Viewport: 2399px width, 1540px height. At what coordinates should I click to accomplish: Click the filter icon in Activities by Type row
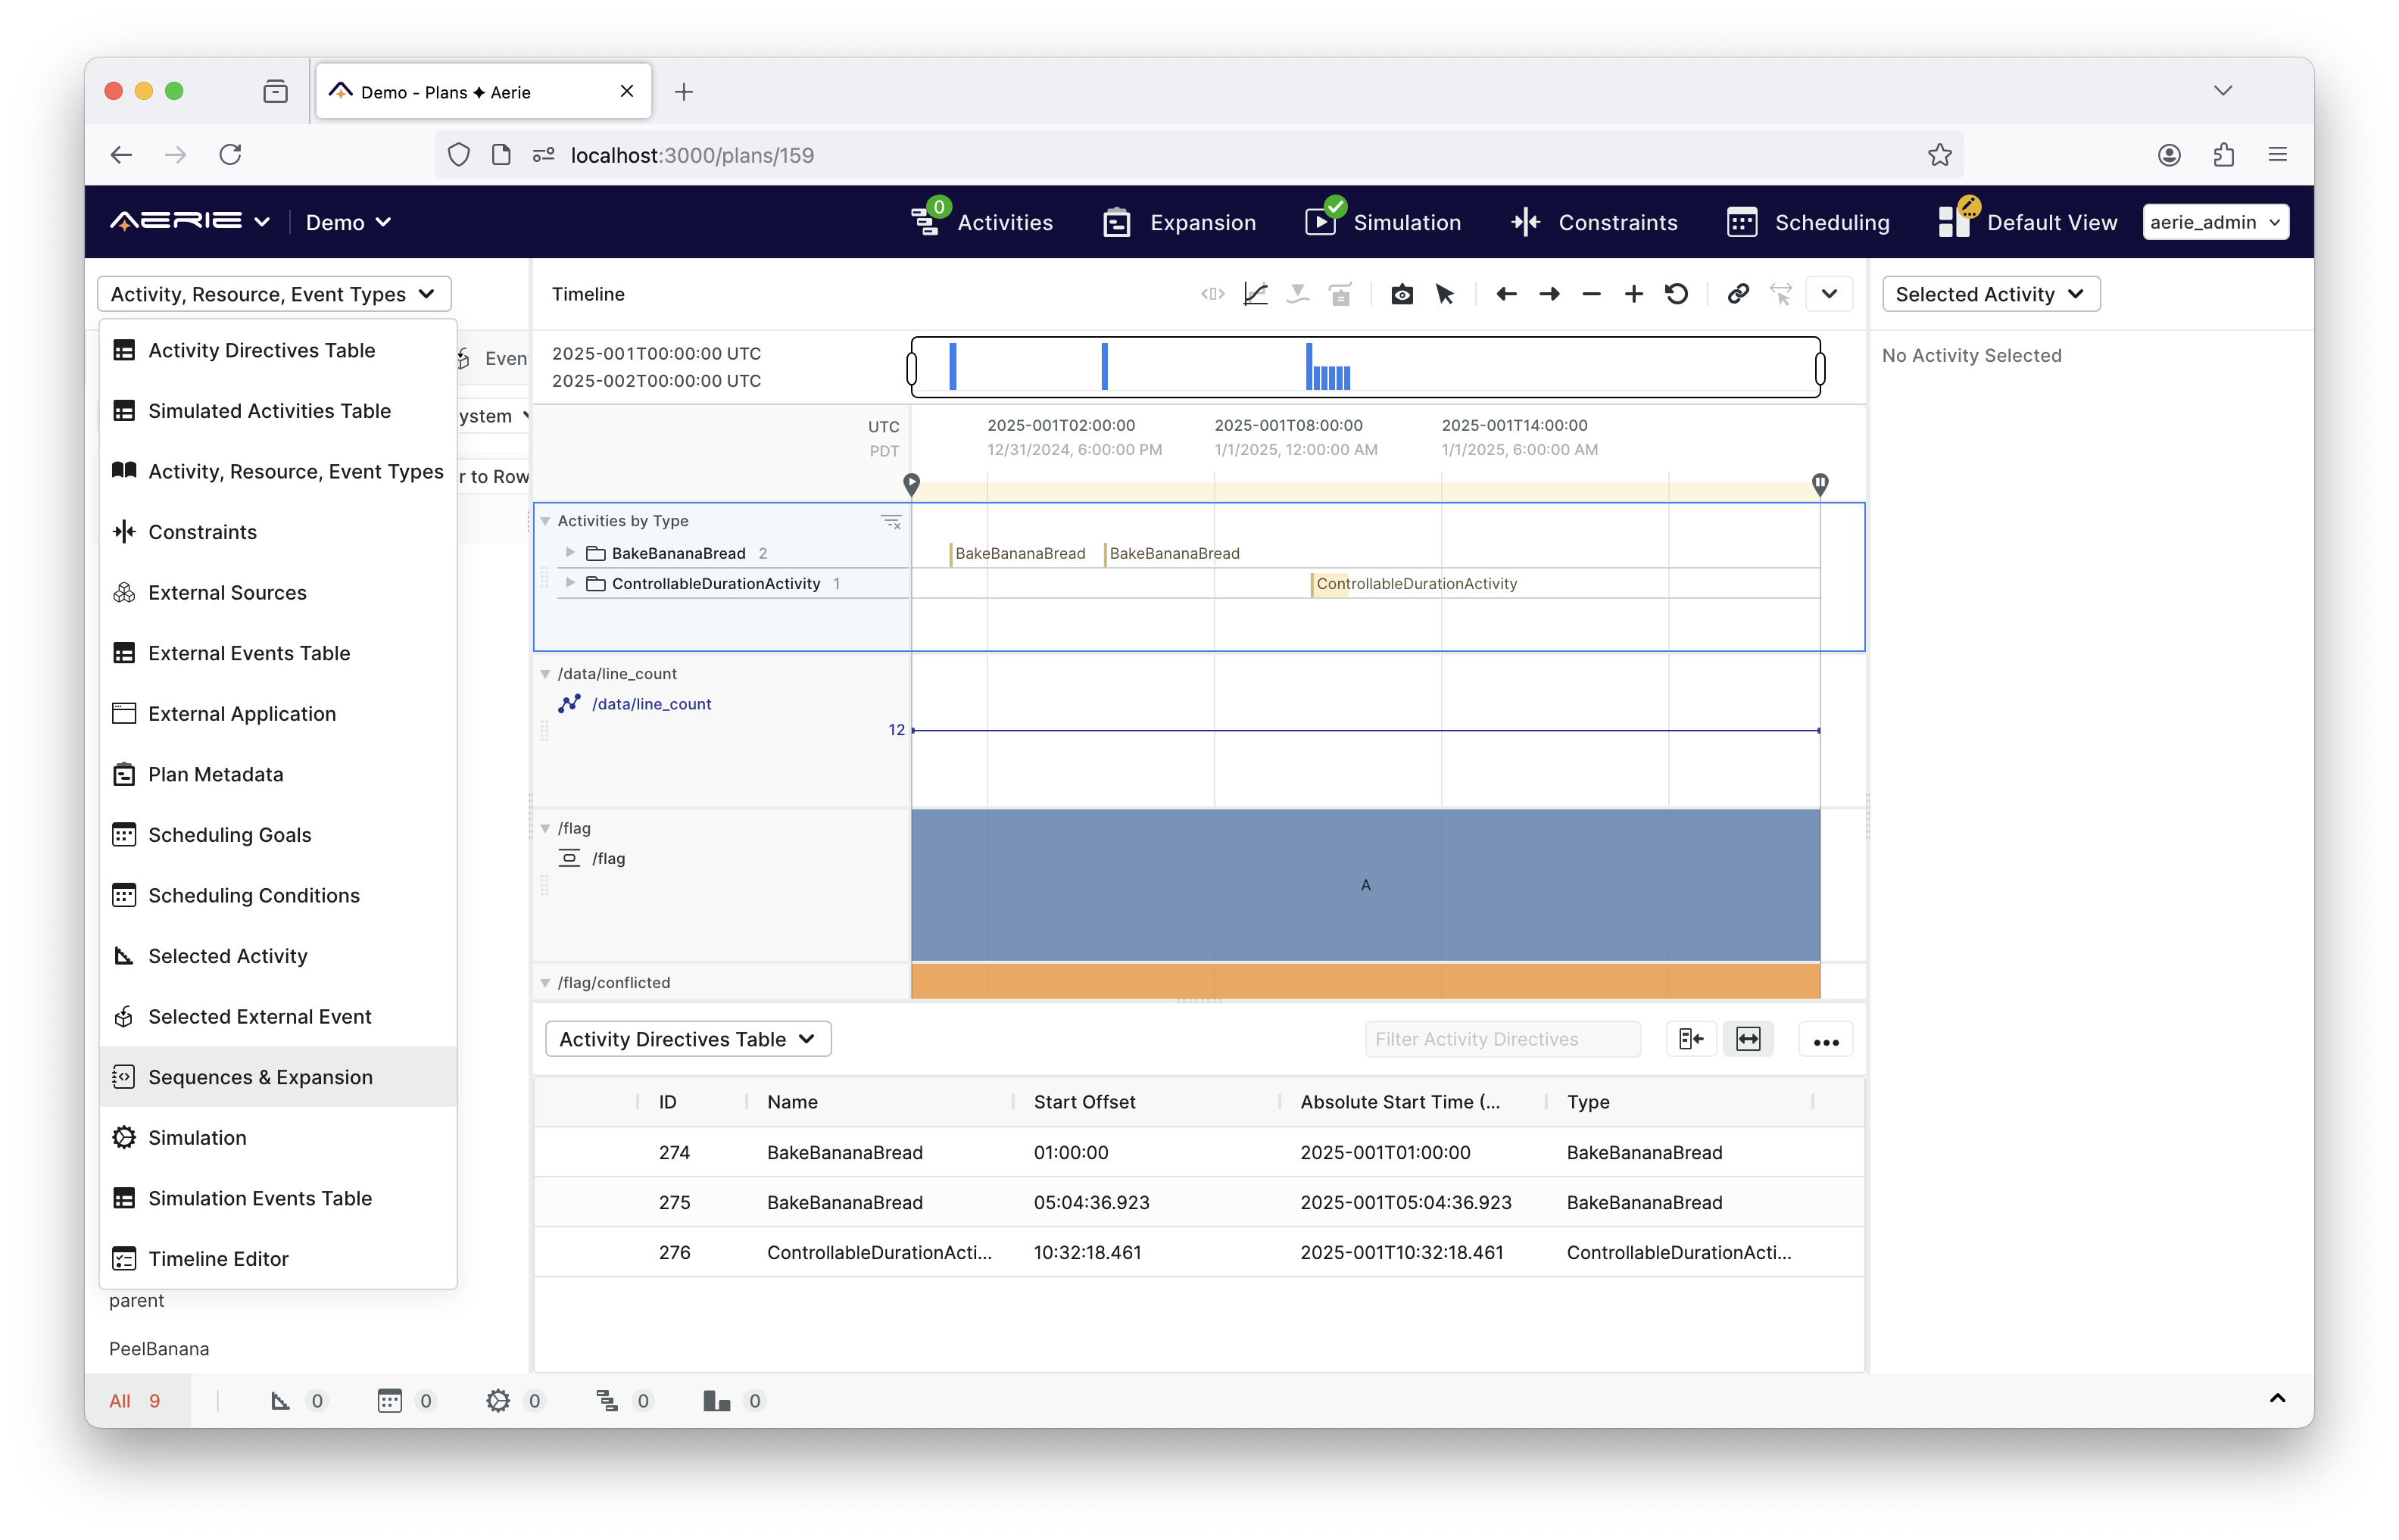pyautogui.click(x=890, y=521)
